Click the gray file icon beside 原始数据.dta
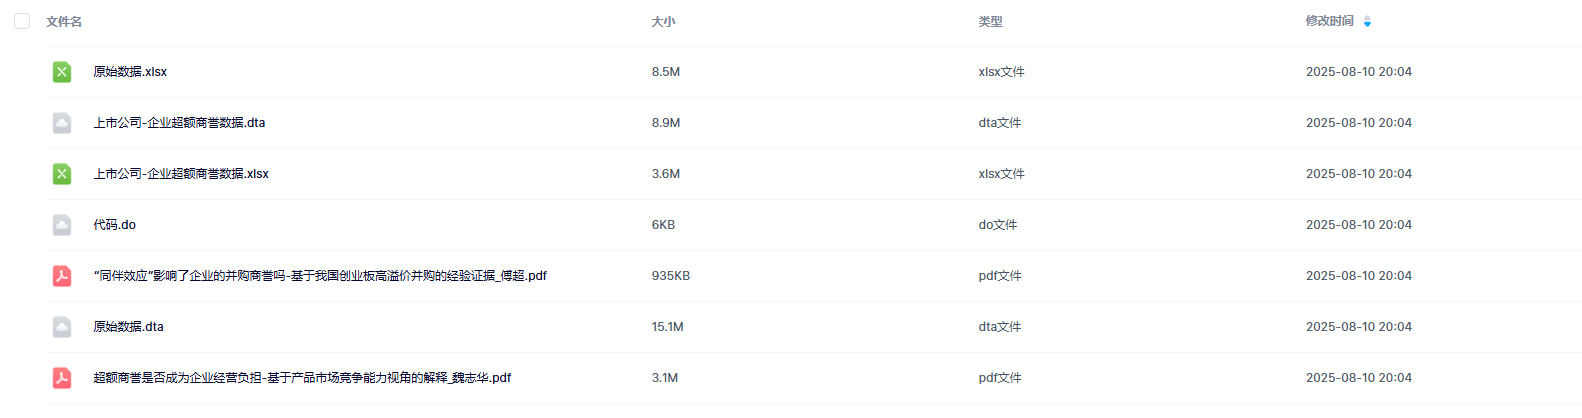Screen dimensions: 1582x418 (x=62, y=327)
